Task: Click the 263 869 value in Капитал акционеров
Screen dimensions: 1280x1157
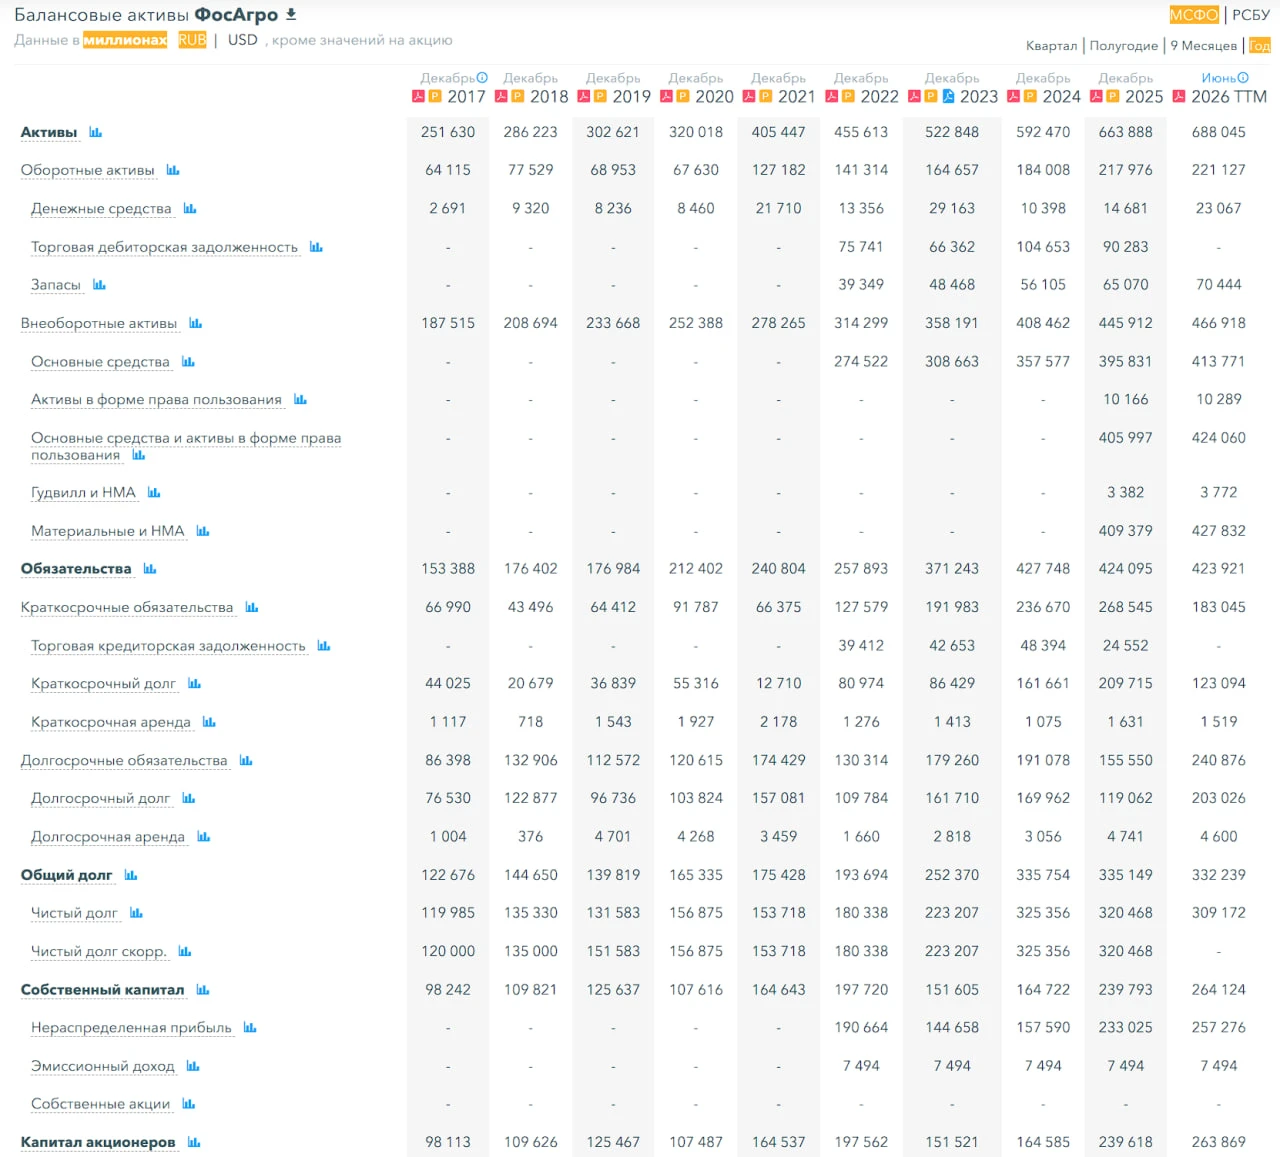Action: (1219, 1142)
